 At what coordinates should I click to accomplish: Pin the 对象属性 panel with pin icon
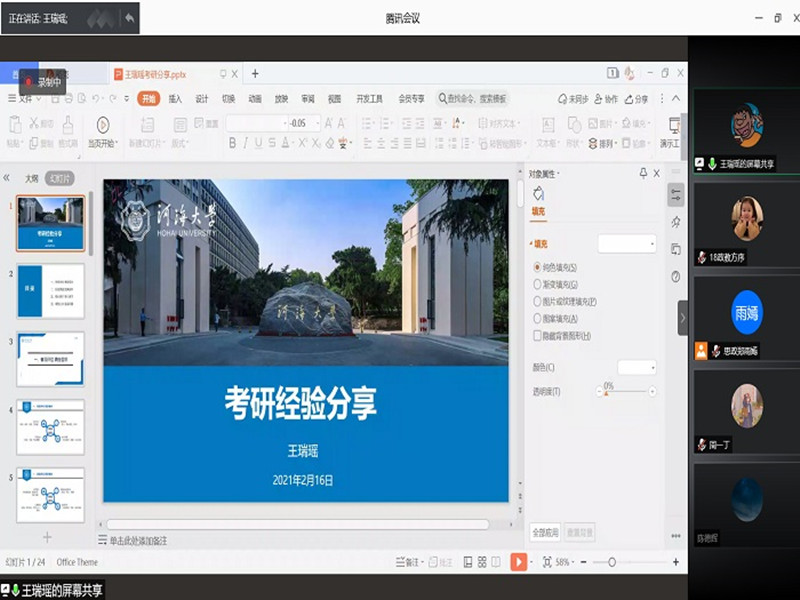[x=643, y=173]
